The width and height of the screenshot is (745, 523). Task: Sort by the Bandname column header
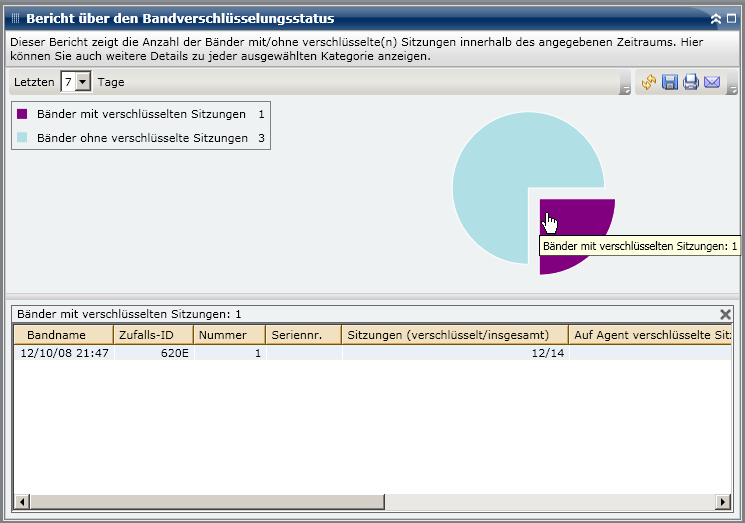point(64,335)
